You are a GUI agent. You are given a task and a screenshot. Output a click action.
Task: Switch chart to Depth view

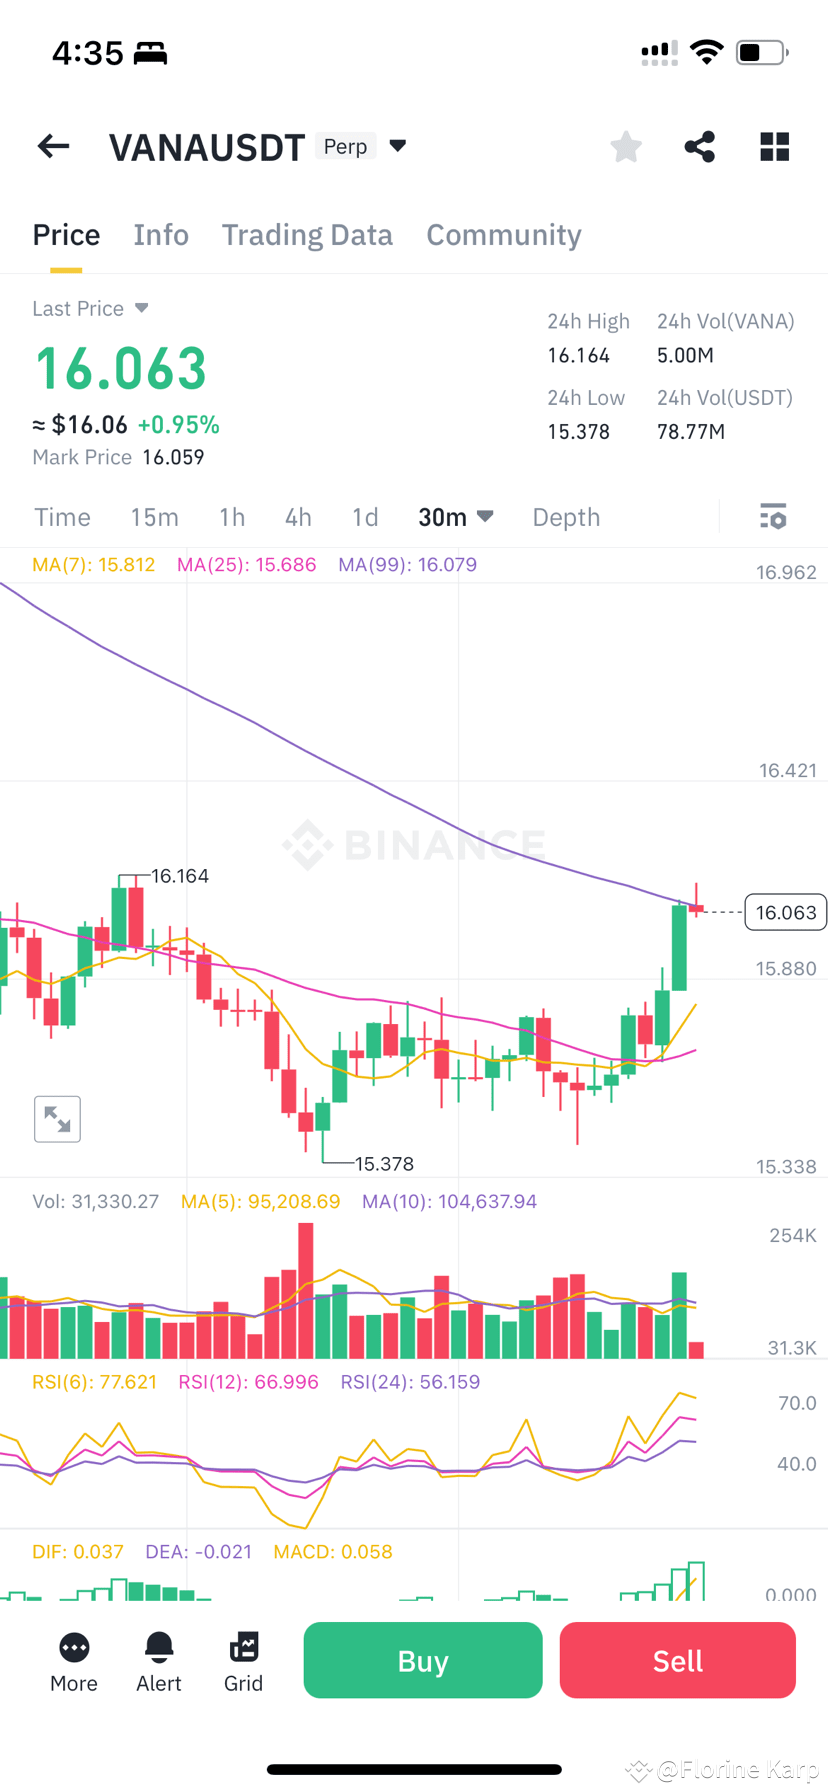(566, 517)
